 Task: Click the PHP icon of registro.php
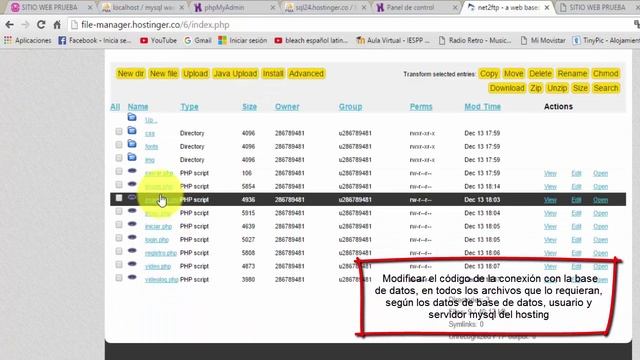(132, 251)
